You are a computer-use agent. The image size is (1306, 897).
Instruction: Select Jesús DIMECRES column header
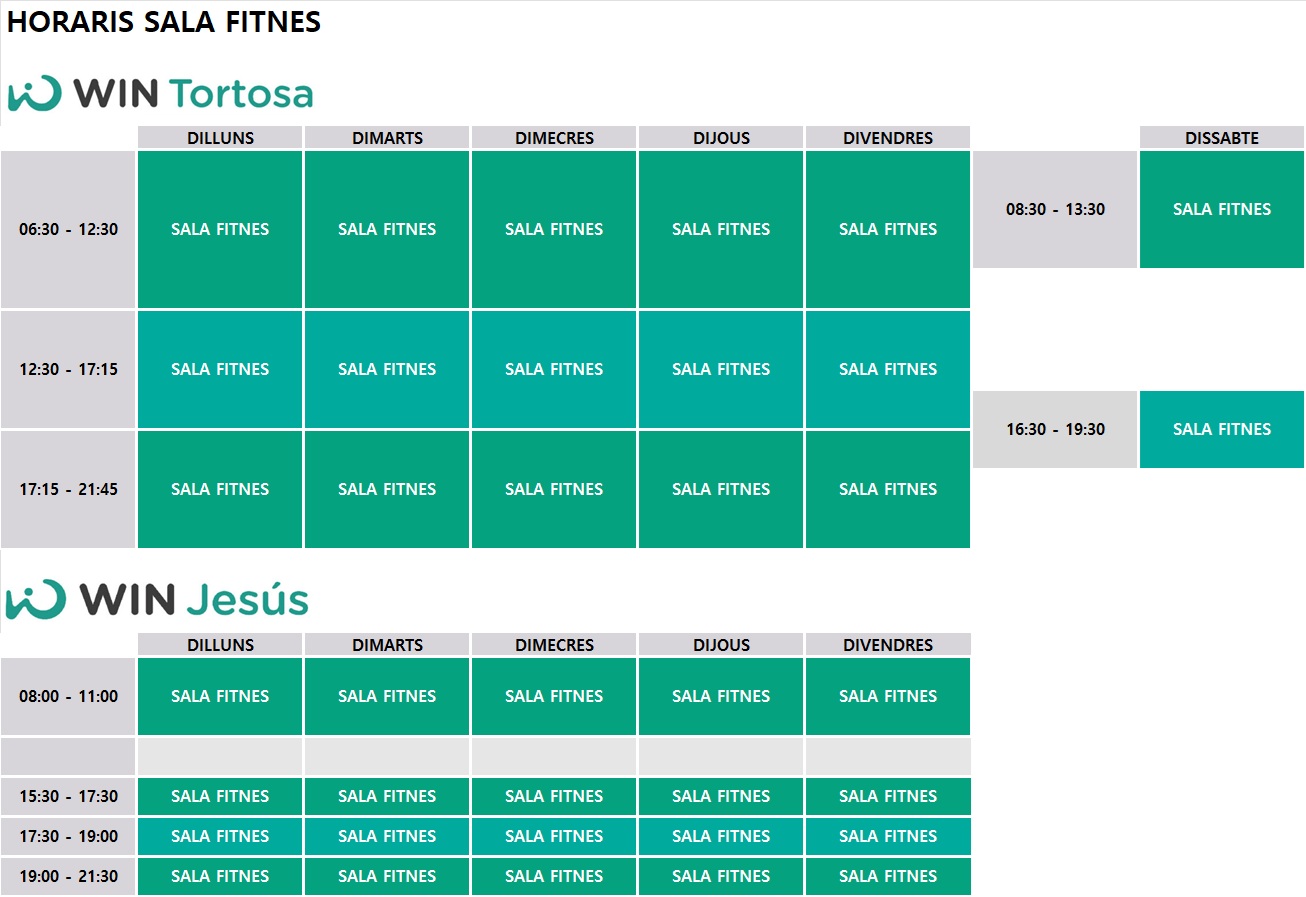[554, 645]
